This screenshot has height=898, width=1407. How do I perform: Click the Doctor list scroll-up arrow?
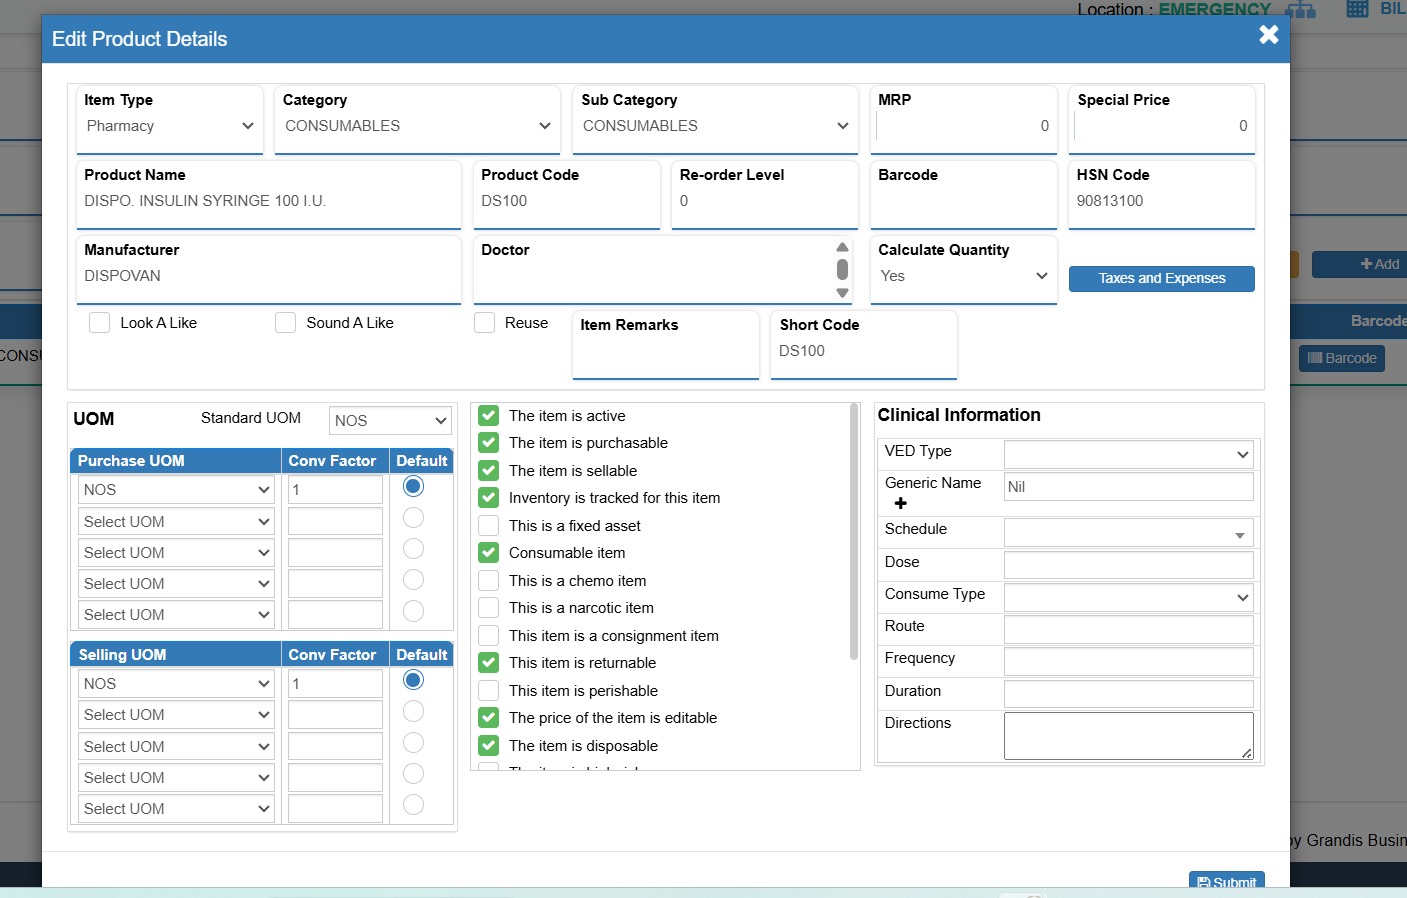842,247
